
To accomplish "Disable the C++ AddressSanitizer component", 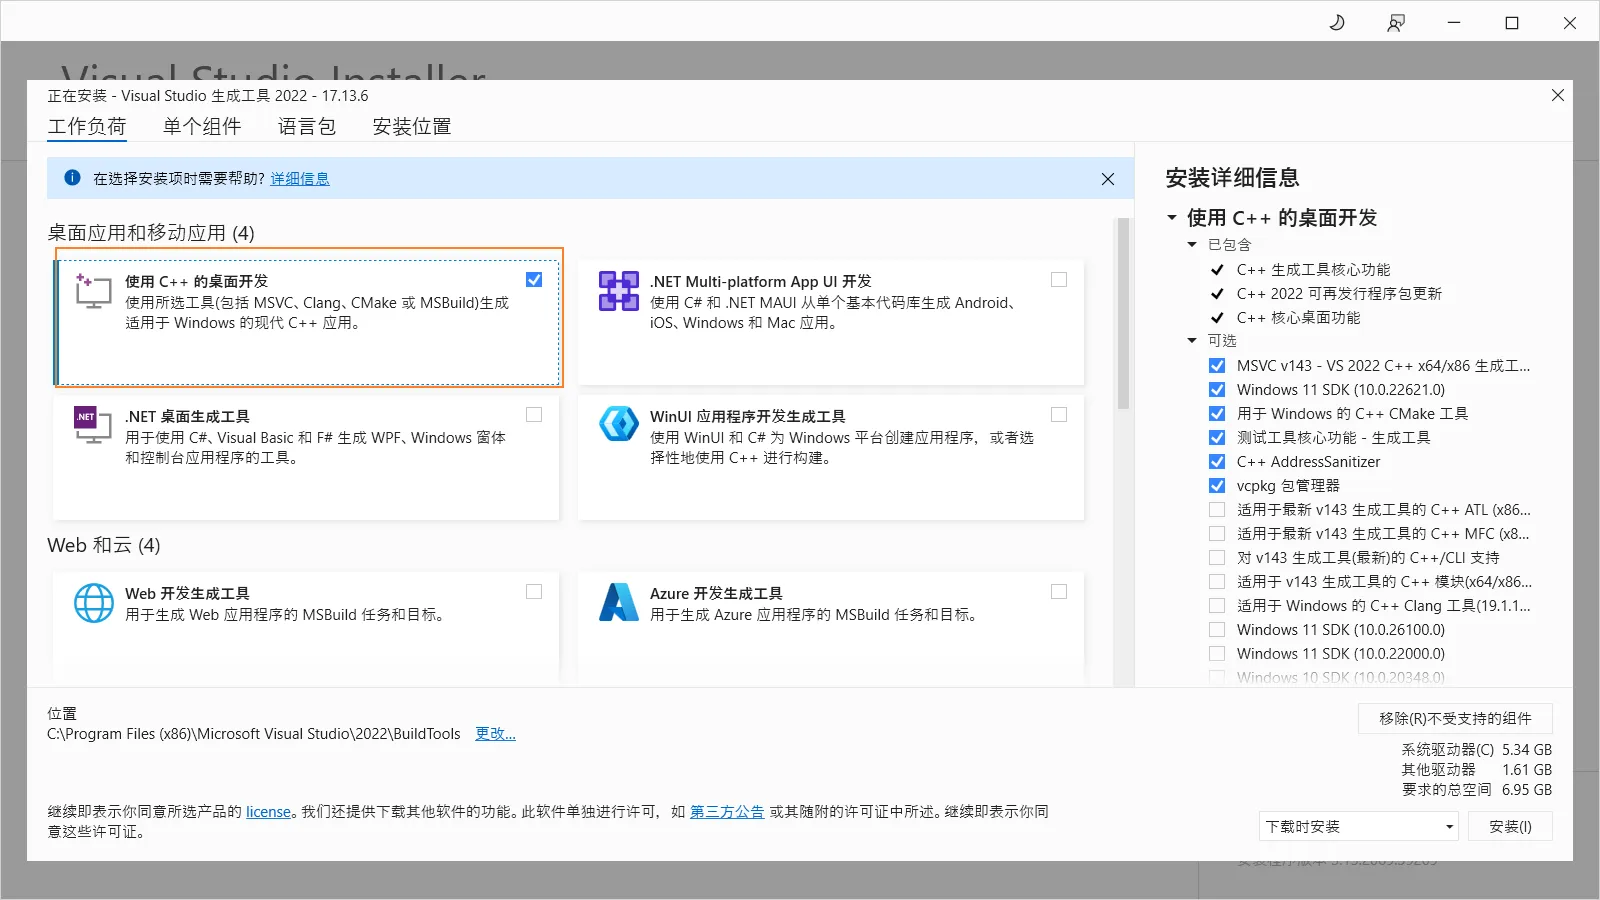I will [x=1217, y=462].
